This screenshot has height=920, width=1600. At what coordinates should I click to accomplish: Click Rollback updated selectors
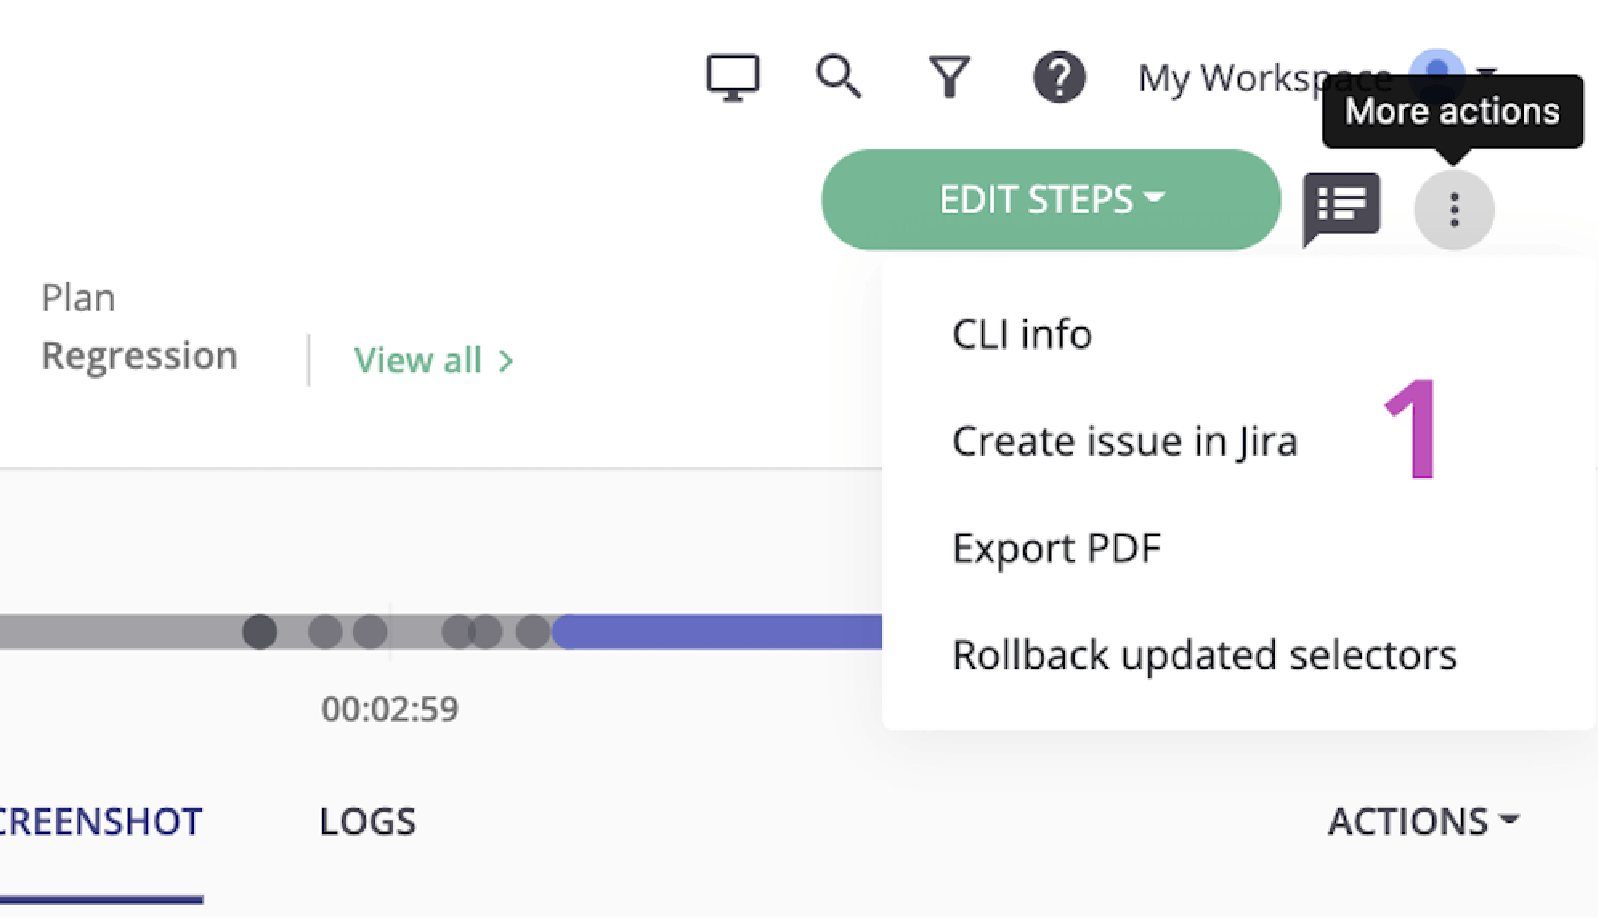coord(1205,654)
